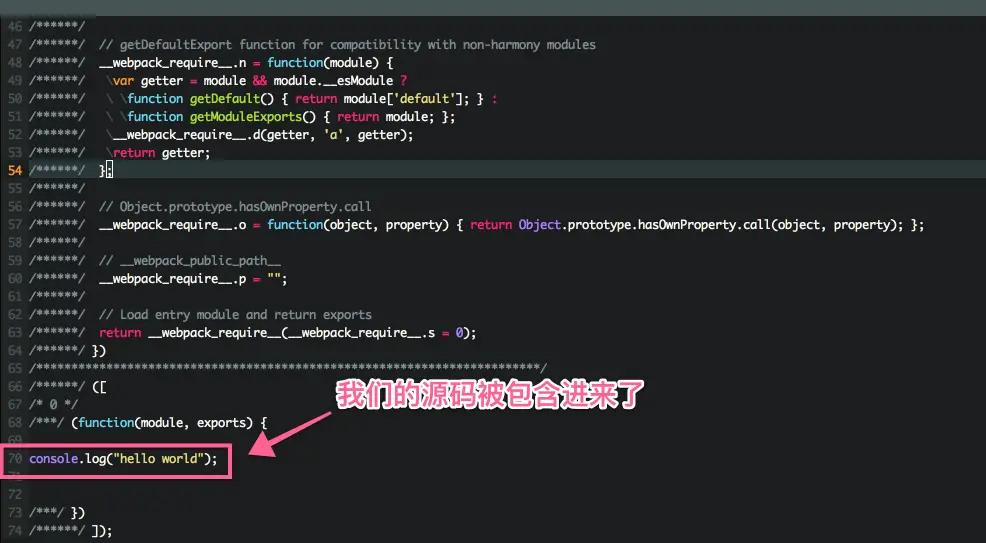
Task: Click 'return getter;' on line 53
Action: point(162,153)
